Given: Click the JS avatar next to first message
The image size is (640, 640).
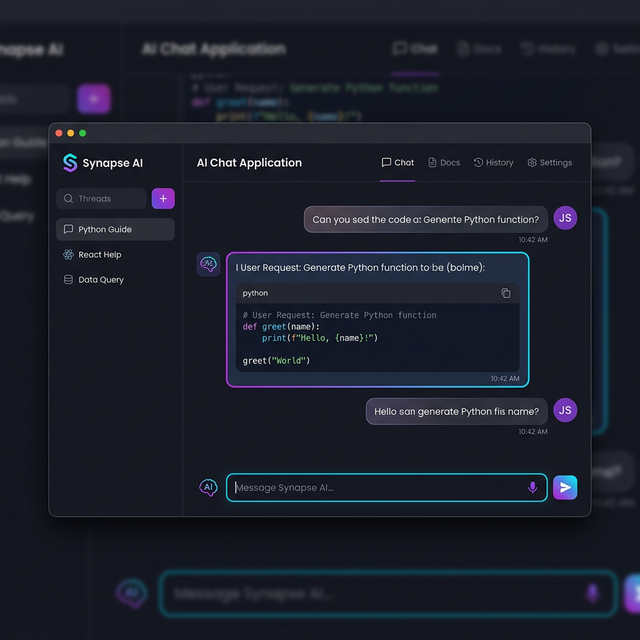Looking at the screenshot, I should click(565, 218).
